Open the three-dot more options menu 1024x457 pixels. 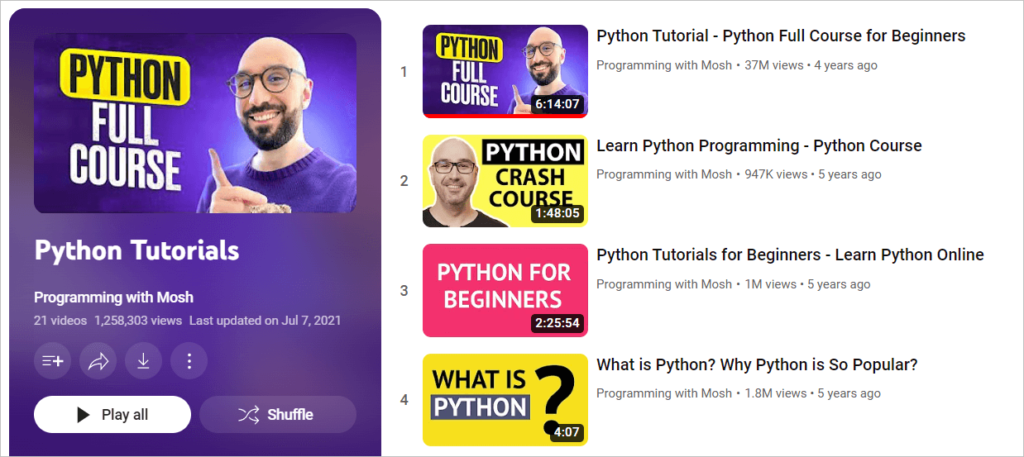tap(189, 362)
